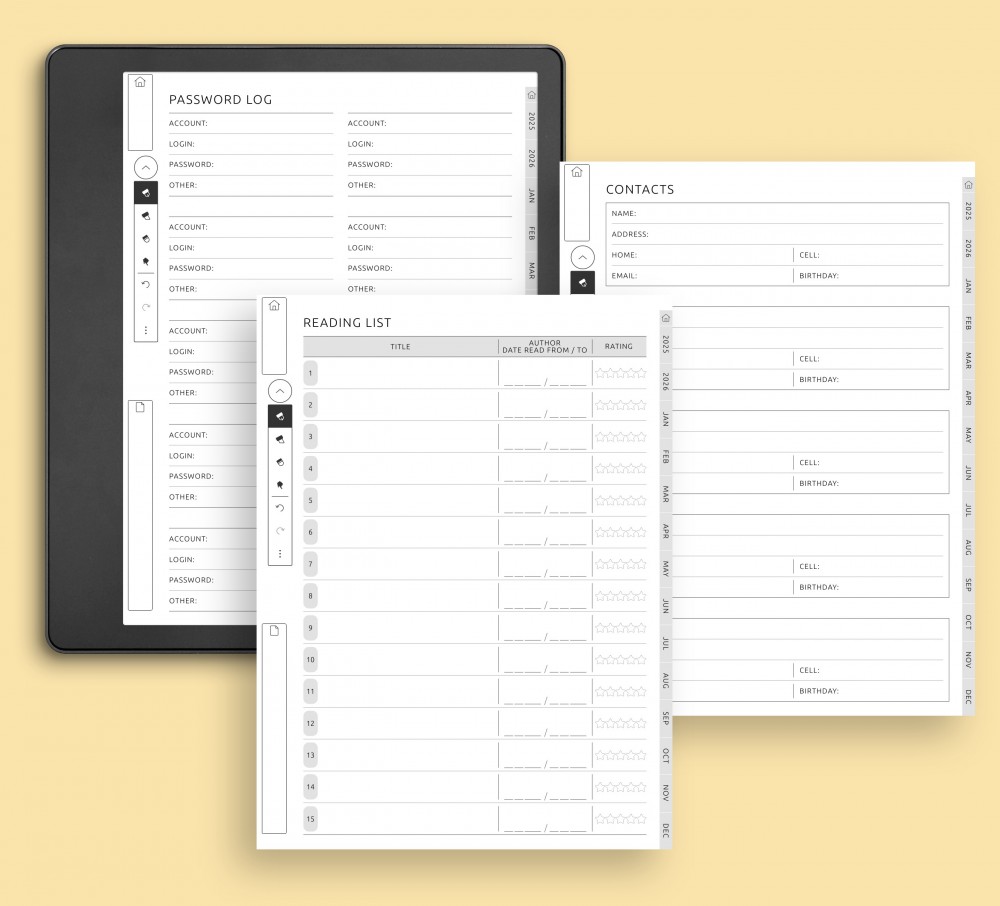Tap the NAME field in first contact card
This screenshot has width=1000, height=906.
pos(777,214)
